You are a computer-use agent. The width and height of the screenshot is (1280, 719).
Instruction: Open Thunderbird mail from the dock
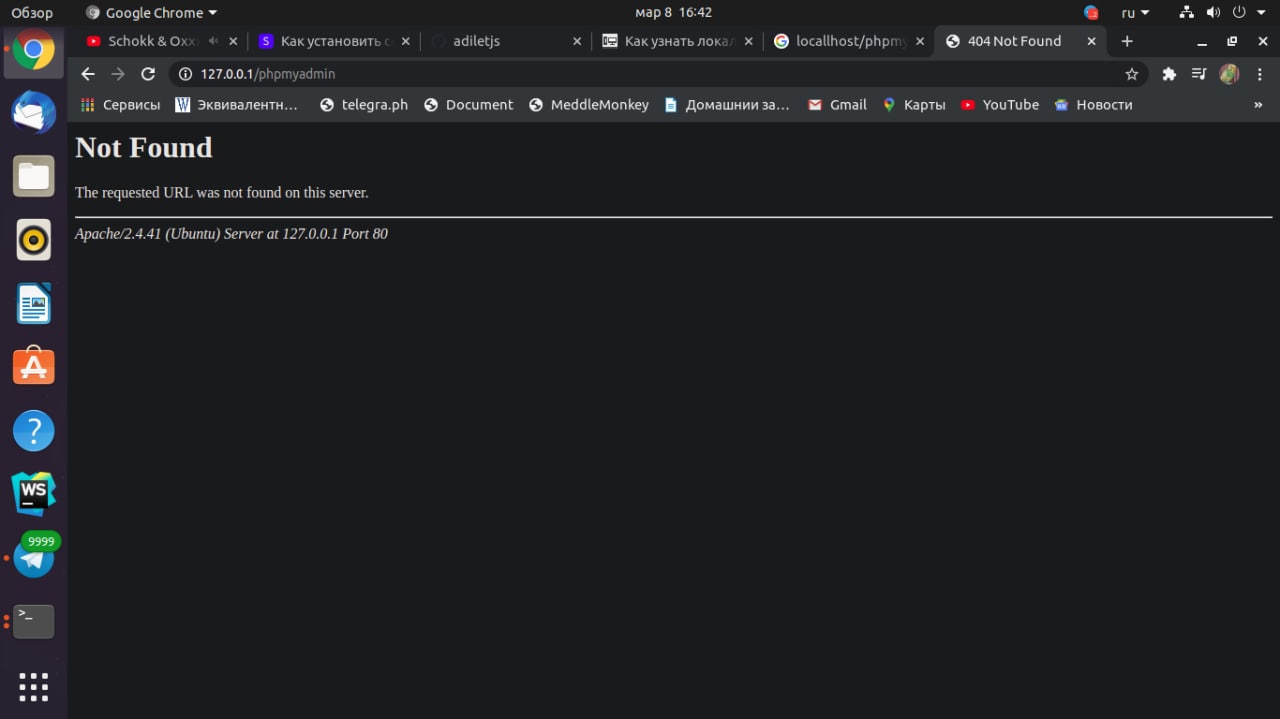pyautogui.click(x=33, y=112)
